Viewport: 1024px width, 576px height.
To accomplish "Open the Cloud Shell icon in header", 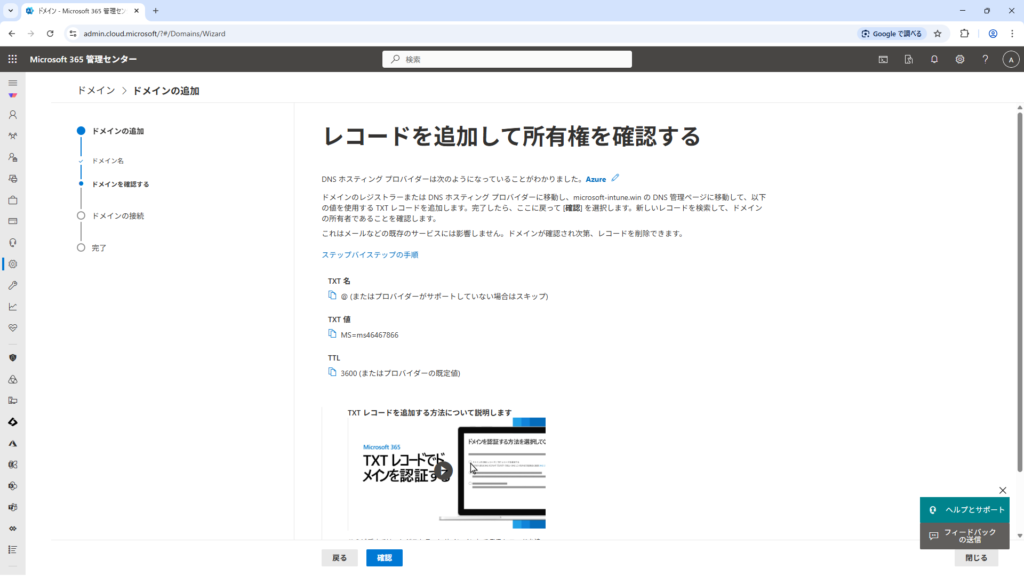I will [883, 59].
